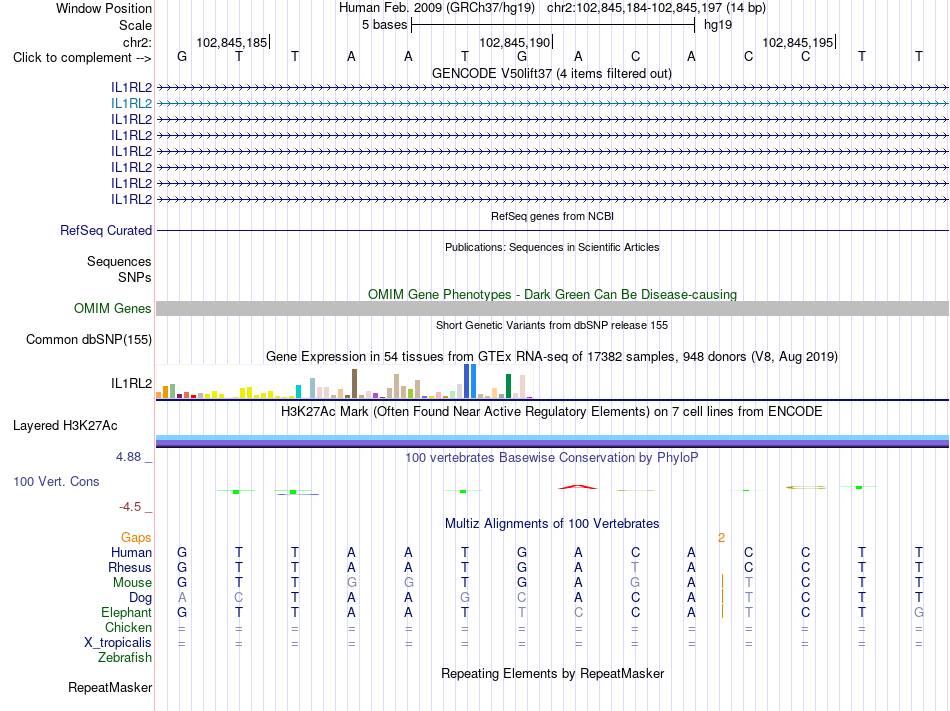Image resolution: width=950 pixels, height=711 pixels.
Task: Click 'Multiz Alignments of 100 Vertebrates' title
Action: (552, 524)
